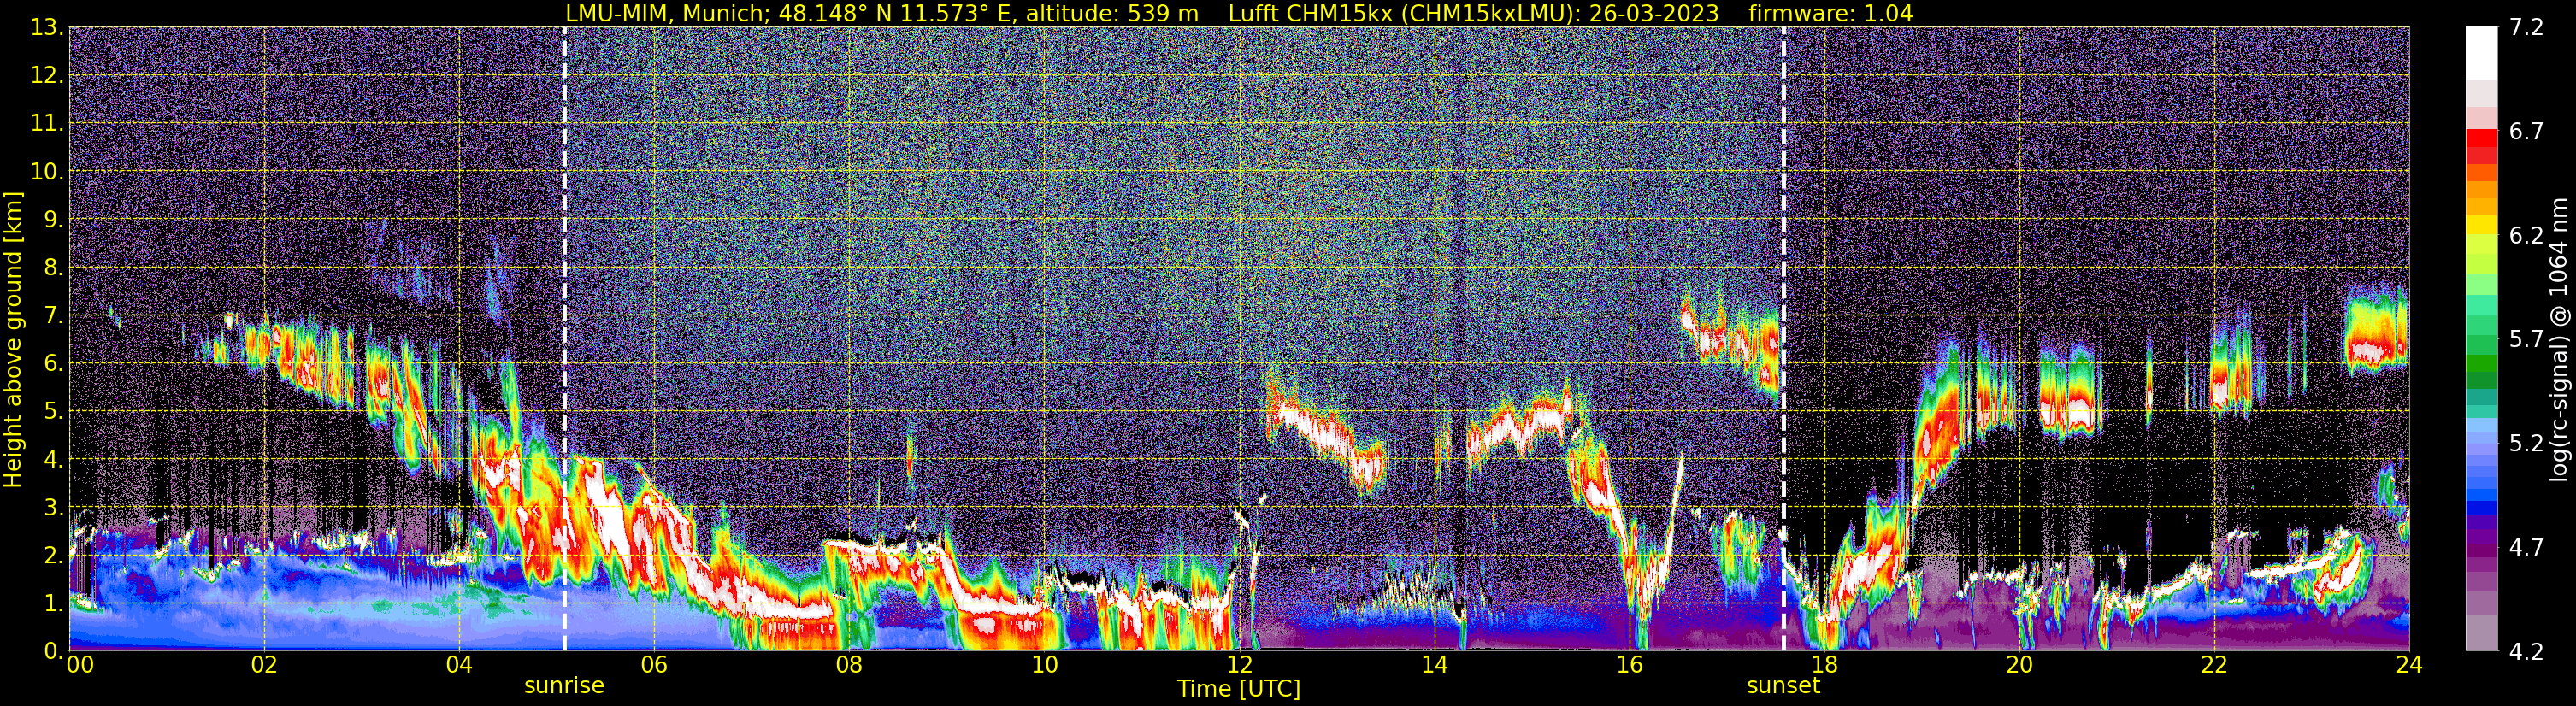
Task: Click the height tick label '9.'
Action: pyautogui.click(x=53, y=220)
